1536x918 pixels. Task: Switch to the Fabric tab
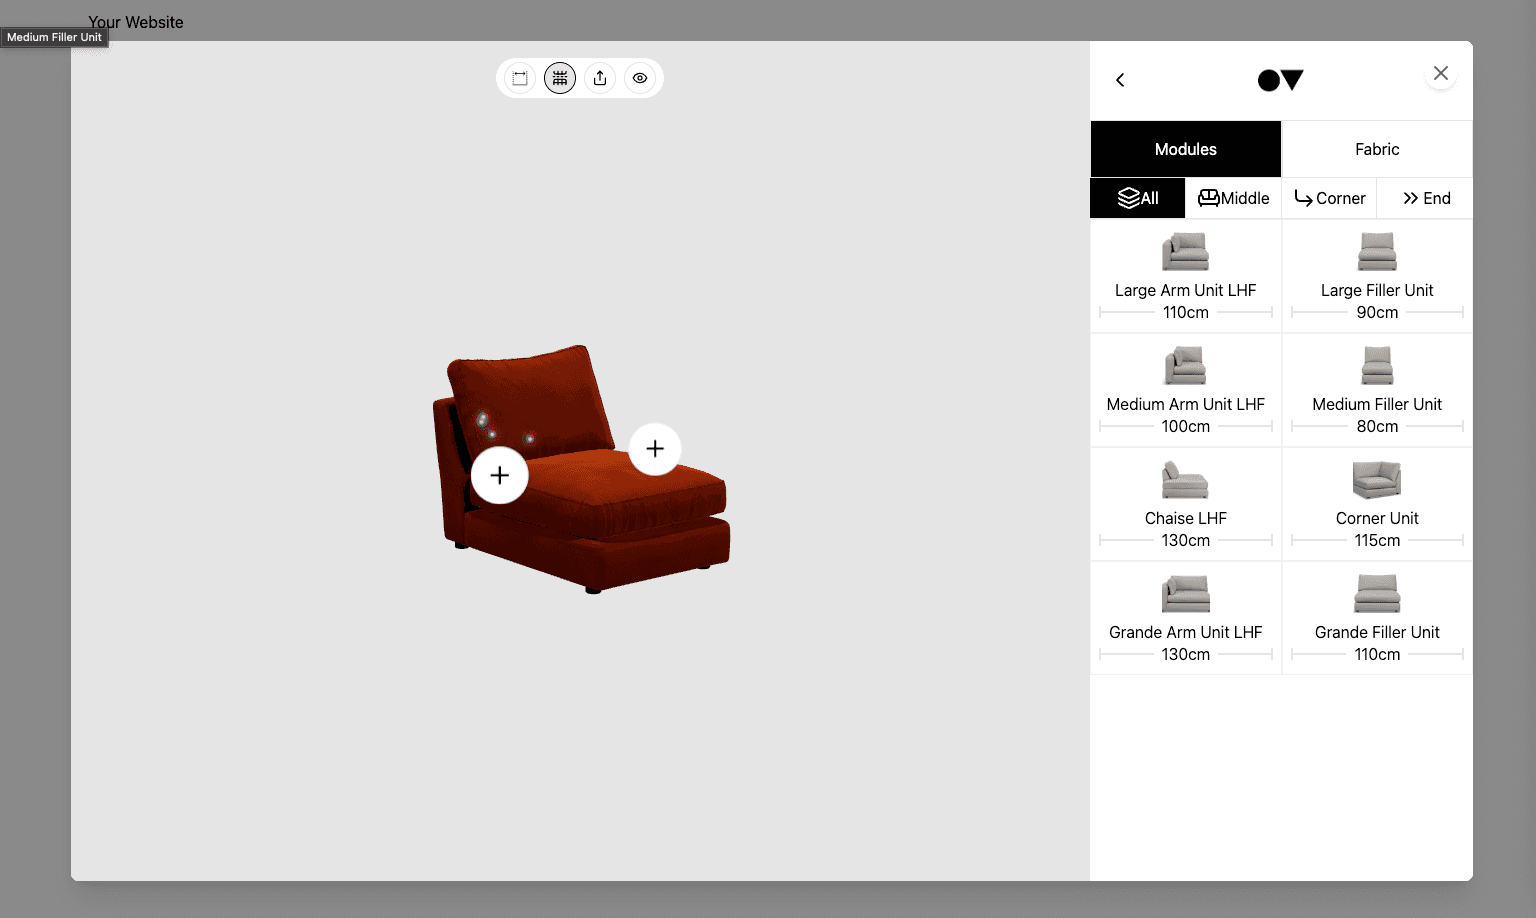click(x=1377, y=148)
